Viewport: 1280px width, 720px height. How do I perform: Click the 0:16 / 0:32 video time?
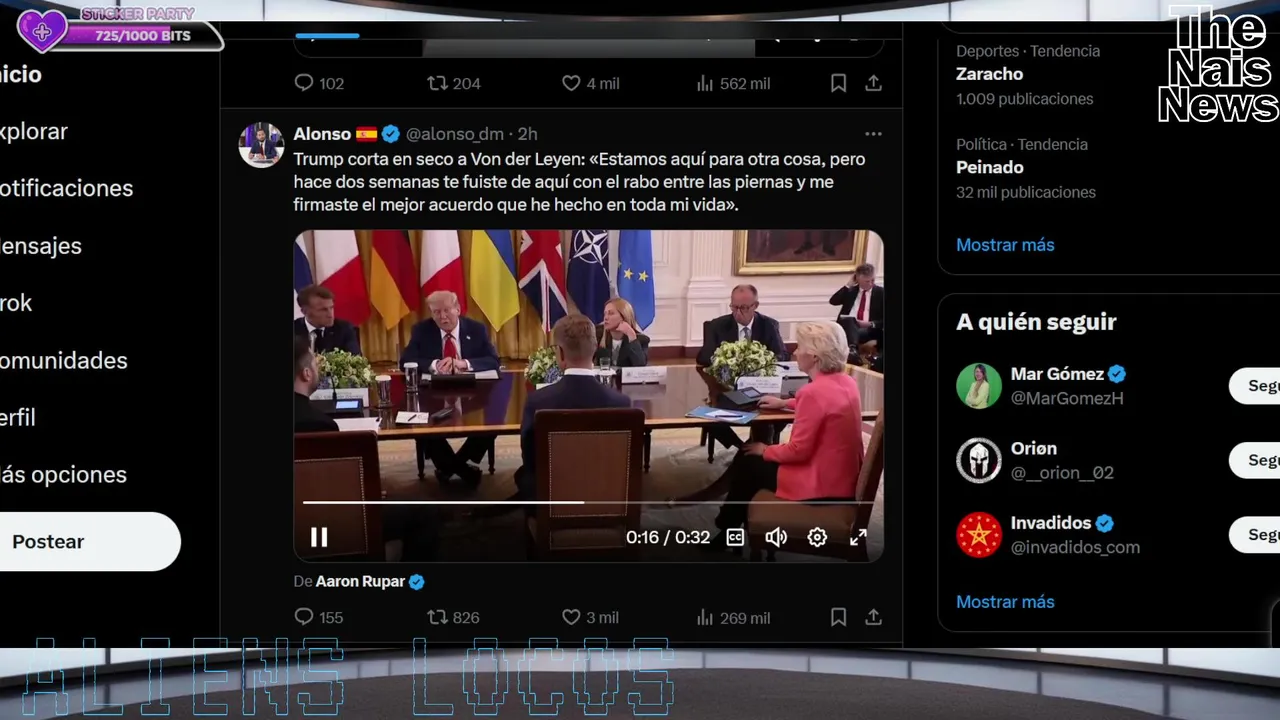(x=668, y=537)
